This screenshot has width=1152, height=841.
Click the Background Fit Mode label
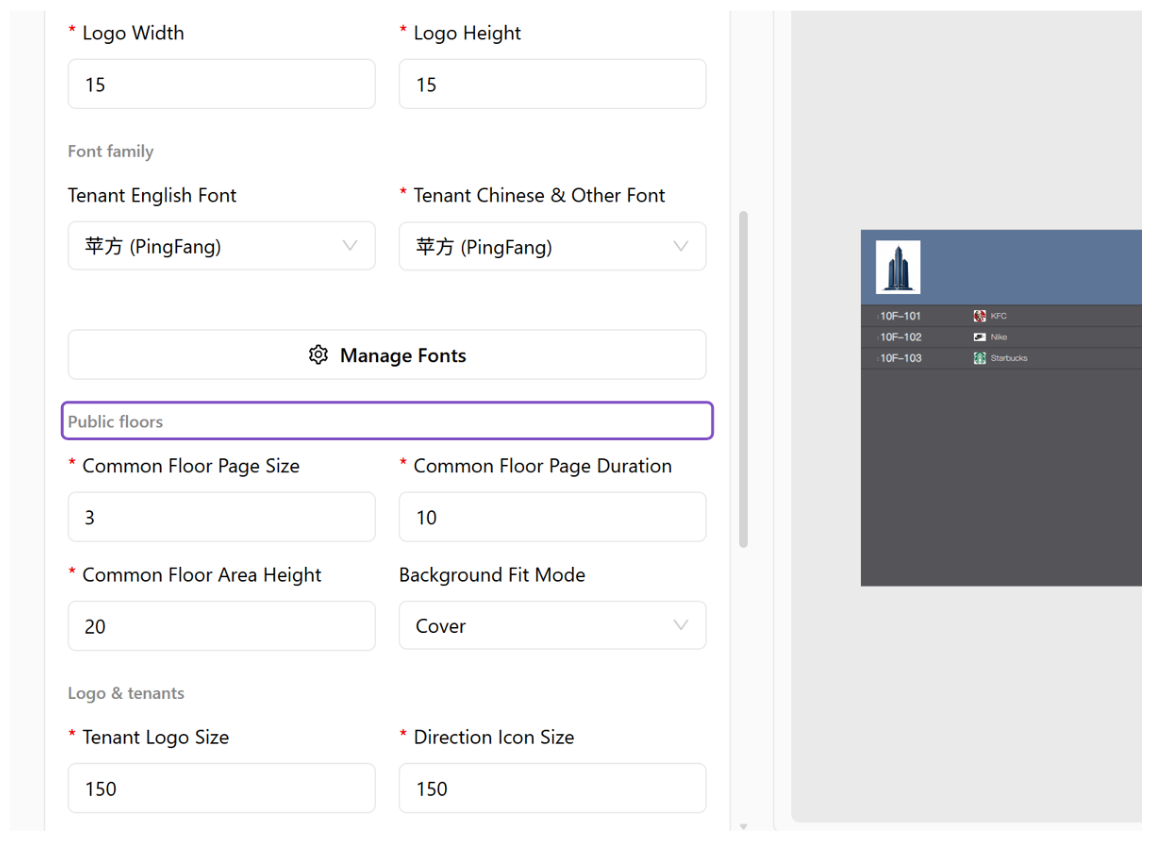(492, 574)
